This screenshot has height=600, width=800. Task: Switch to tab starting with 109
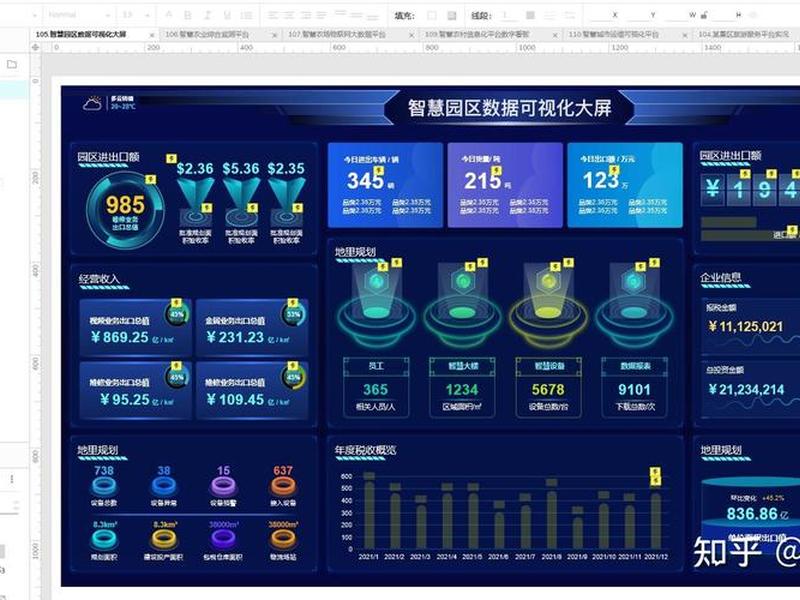[477, 34]
